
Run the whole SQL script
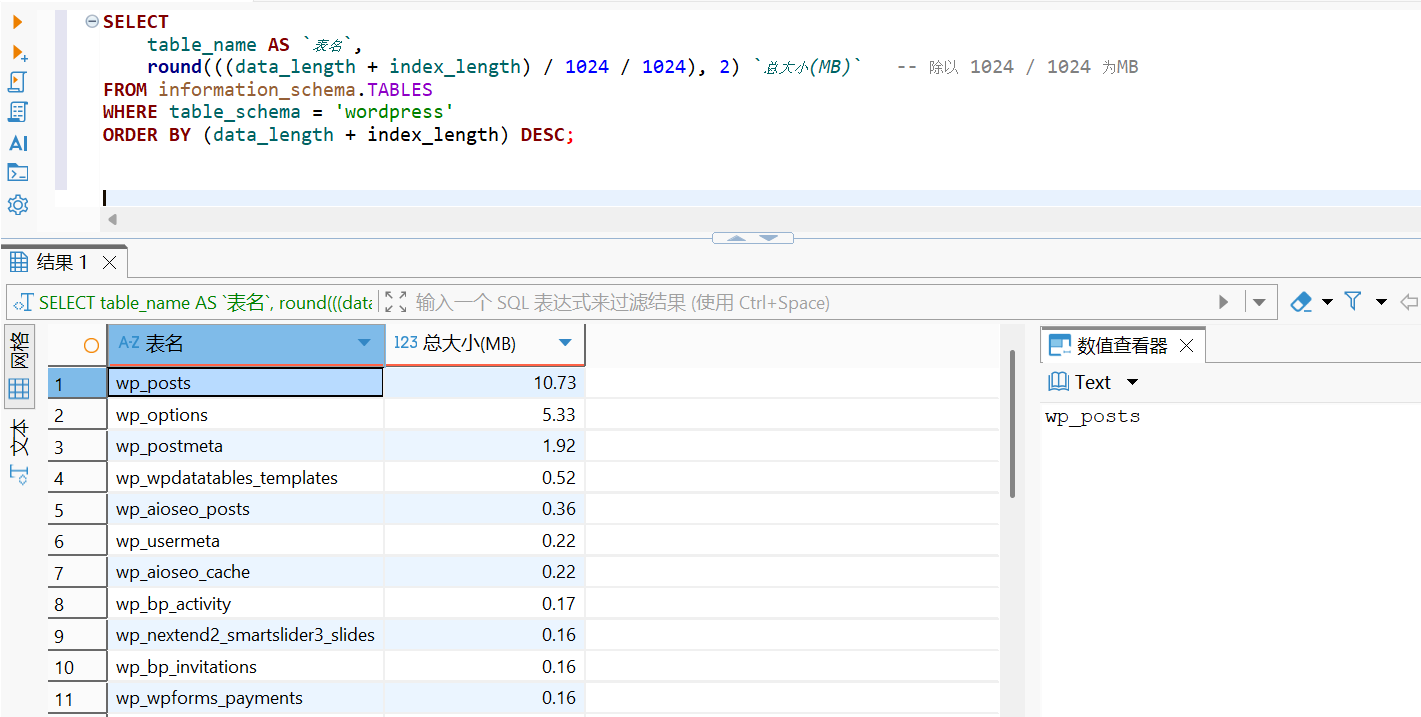point(18,82)
